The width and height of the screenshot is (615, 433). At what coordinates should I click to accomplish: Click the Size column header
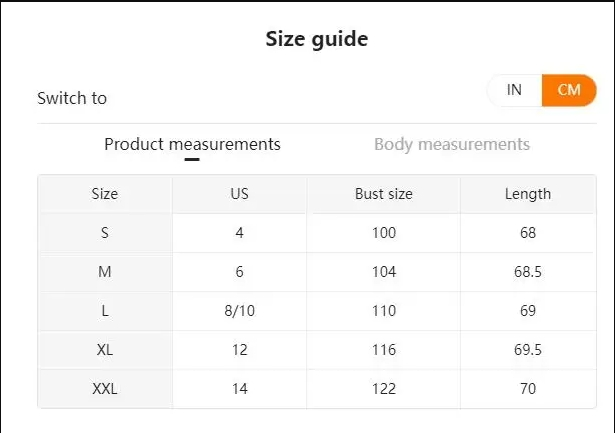(x=105, y=194)
